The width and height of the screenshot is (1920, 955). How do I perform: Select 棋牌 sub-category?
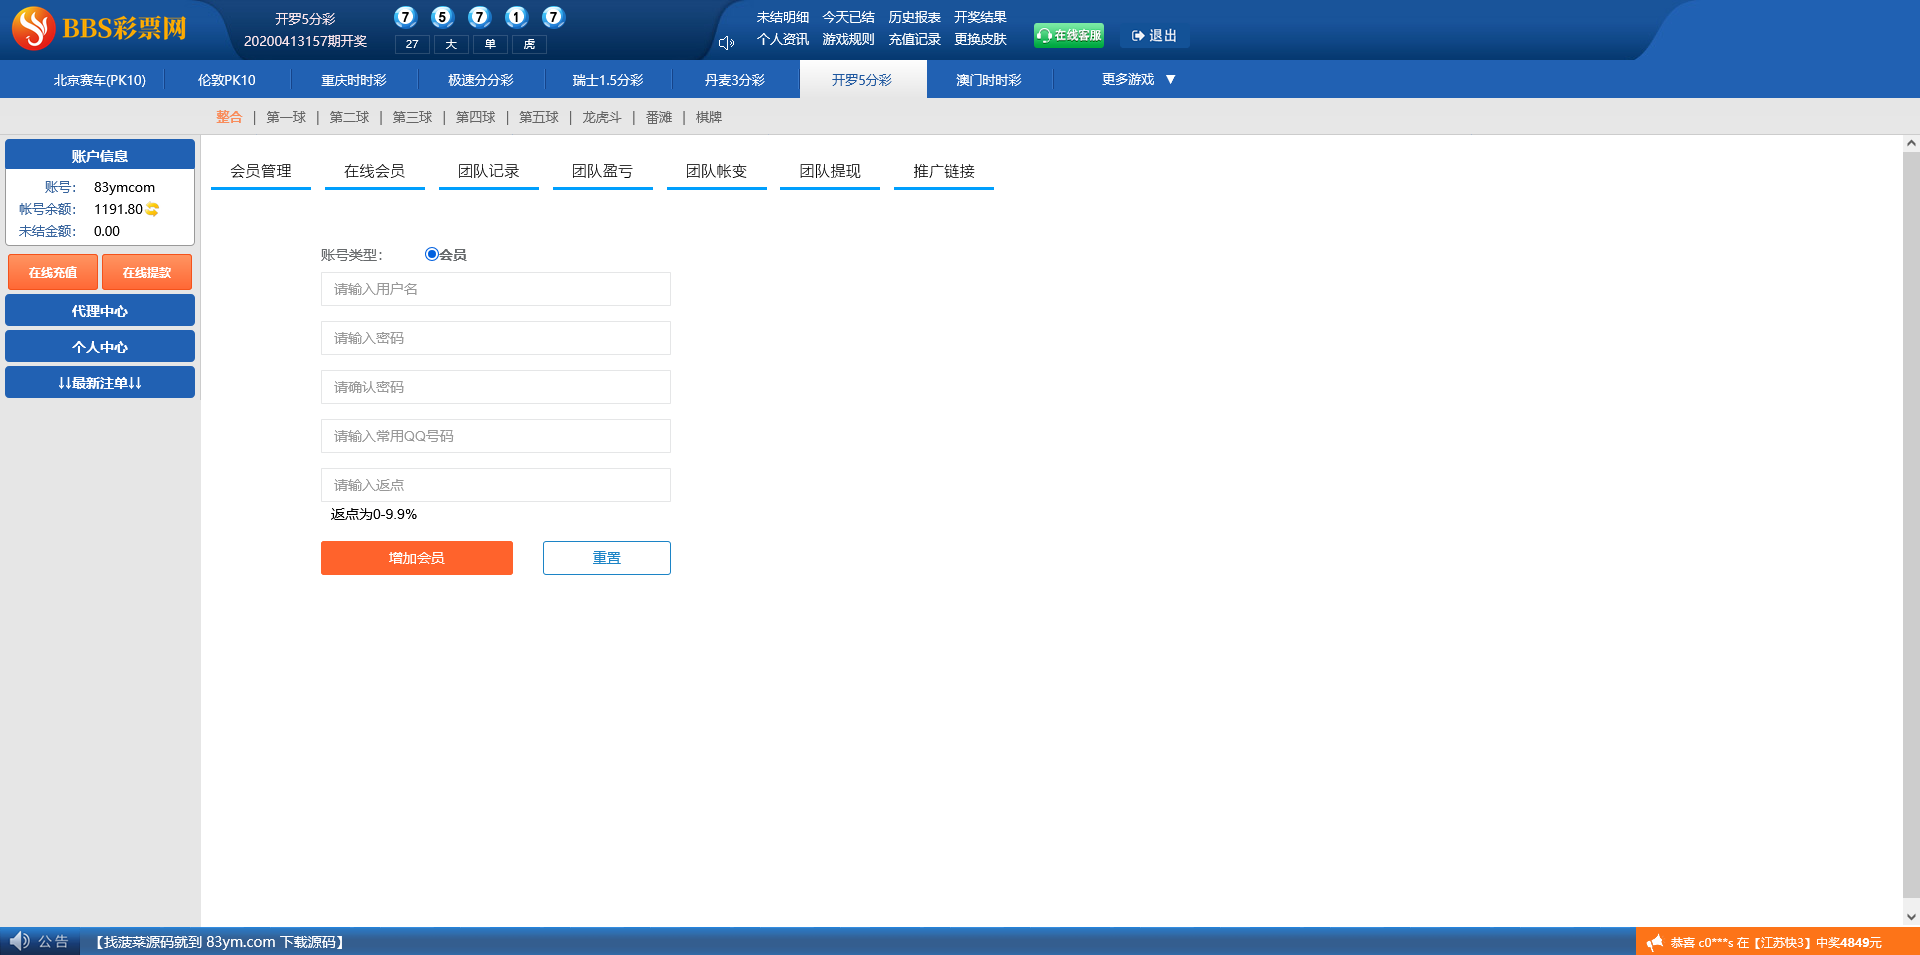click(709, 117)
